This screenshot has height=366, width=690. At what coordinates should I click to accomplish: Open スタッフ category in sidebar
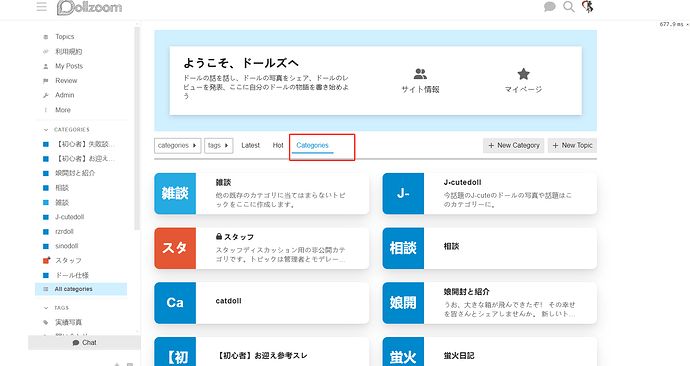68,260
